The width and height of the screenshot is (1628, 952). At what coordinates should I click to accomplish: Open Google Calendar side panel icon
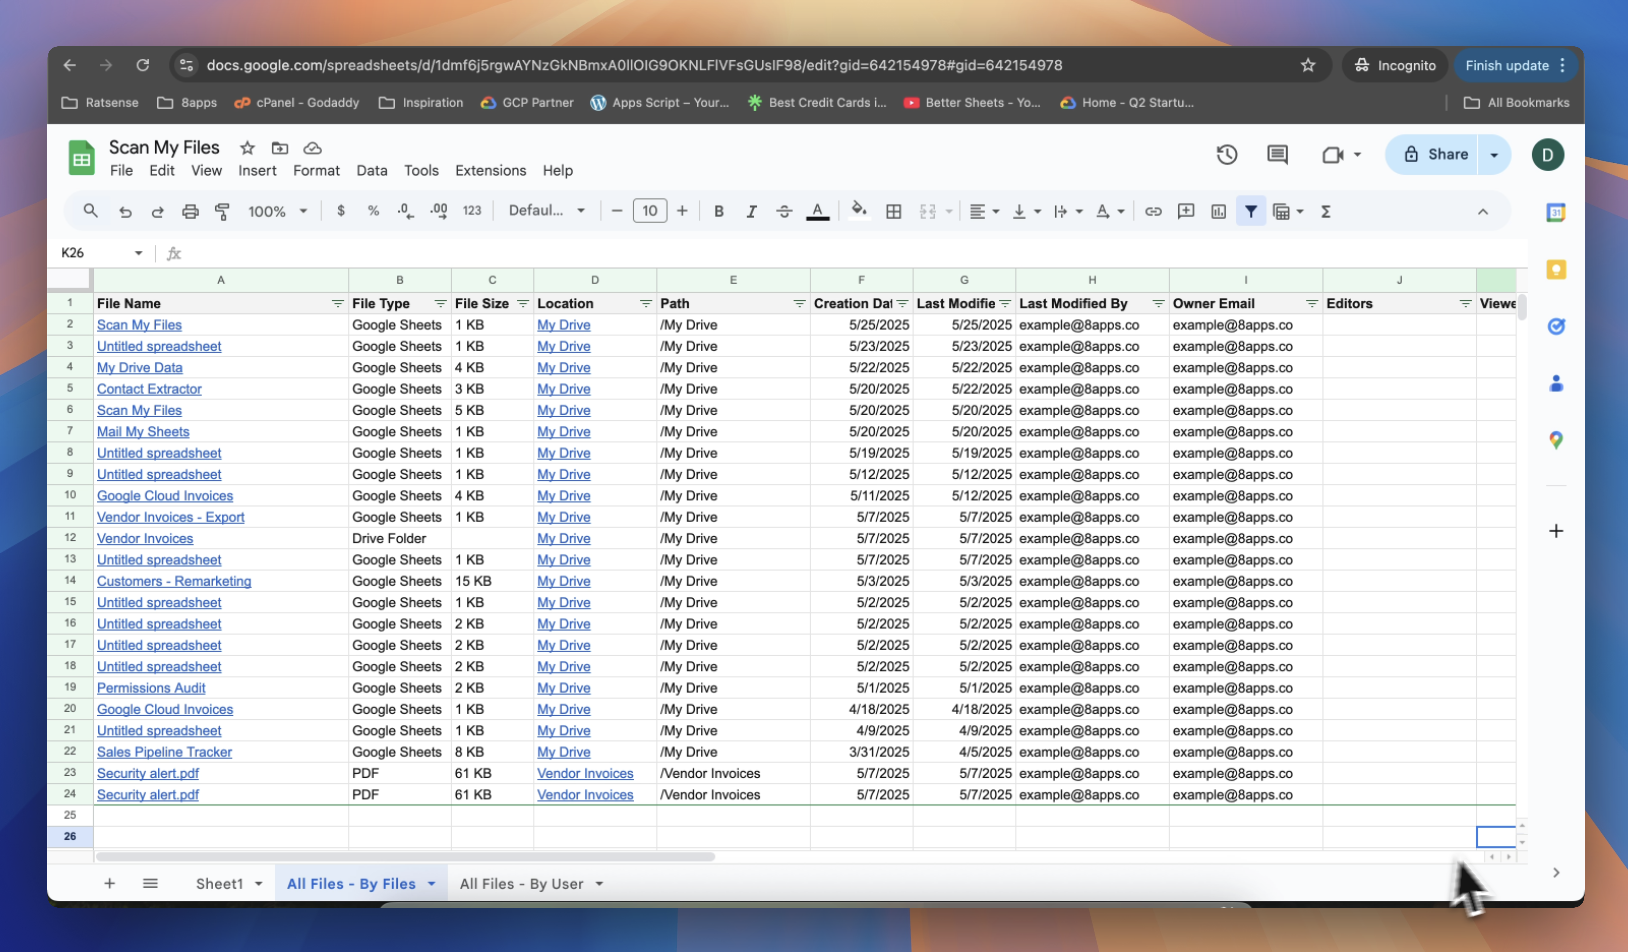(x=1556, y=212)
